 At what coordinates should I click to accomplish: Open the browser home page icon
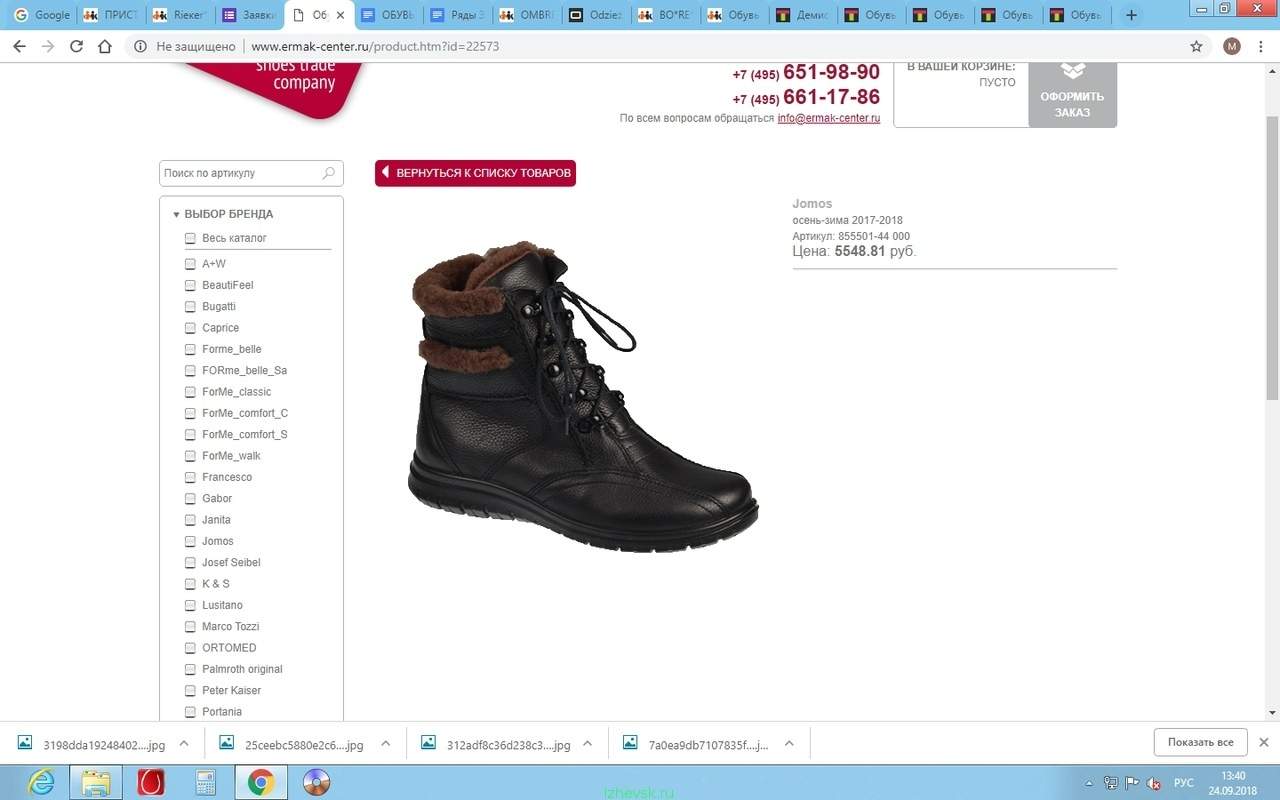pos(105,46)
